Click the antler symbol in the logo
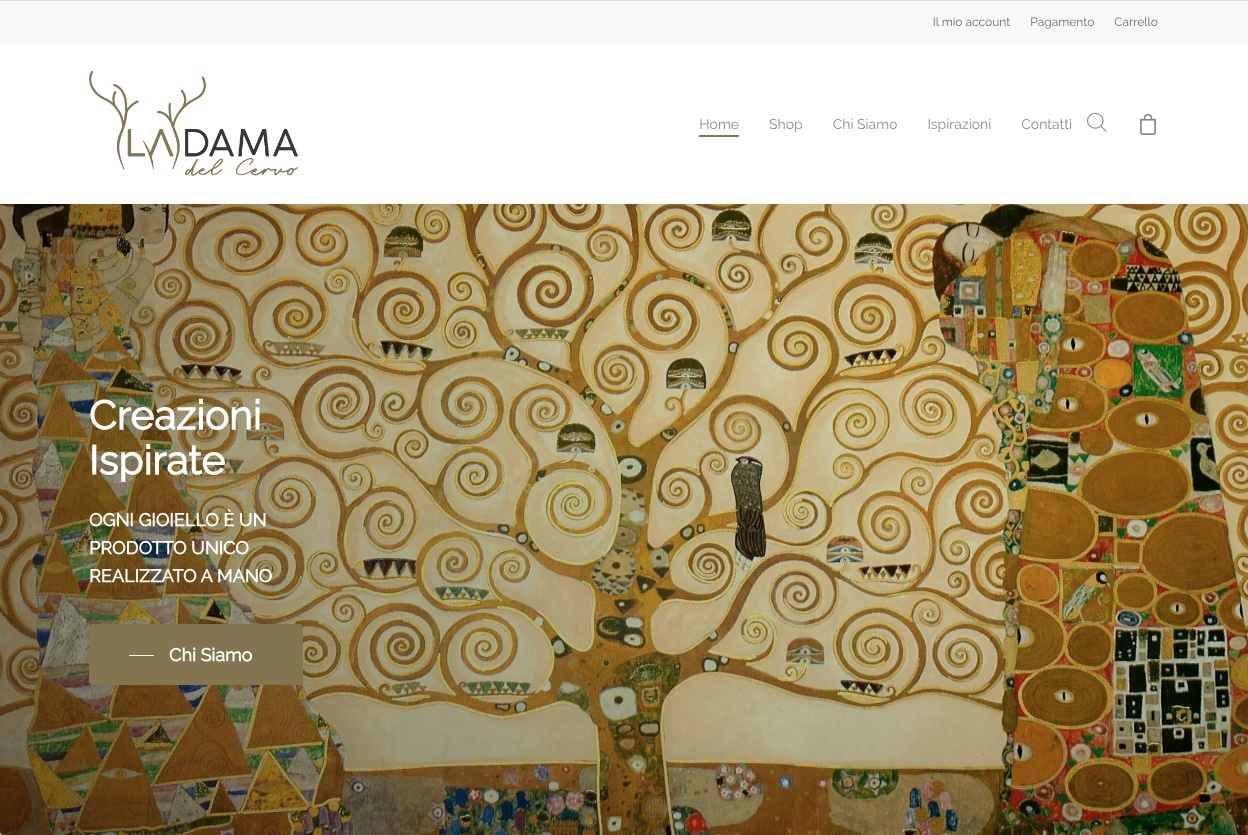This screenshot has width=1248, height=835. (x=147, y=116)
